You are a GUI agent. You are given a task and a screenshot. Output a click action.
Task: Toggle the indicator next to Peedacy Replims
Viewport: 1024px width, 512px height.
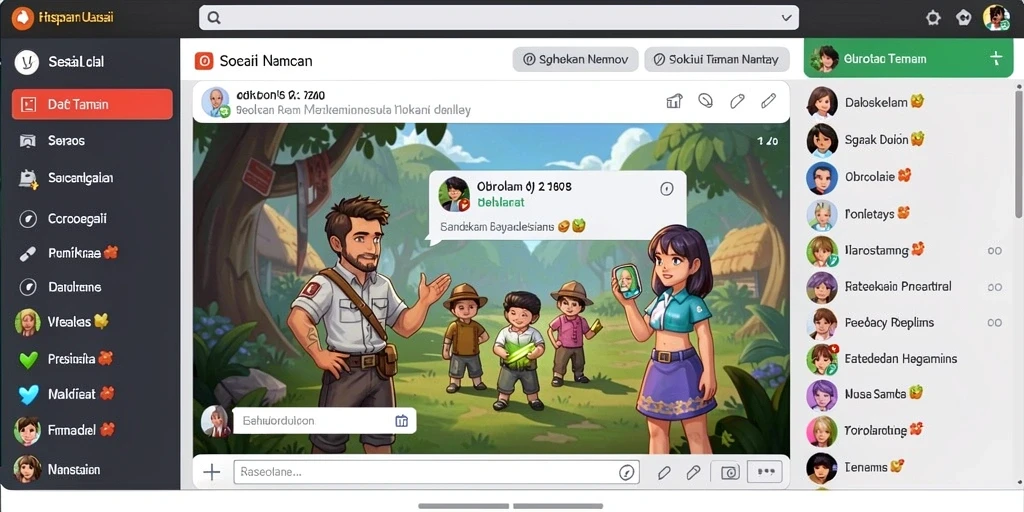[x=995, y=323]
